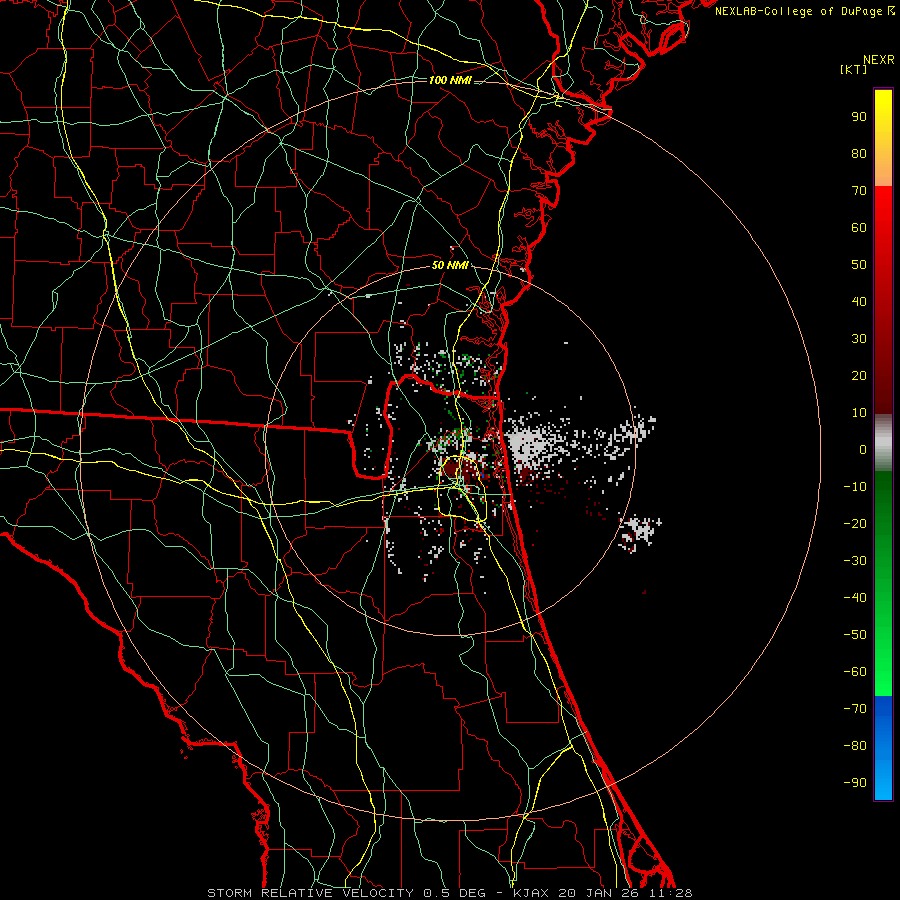Click the 0 value on the velocity scale

pos(863,449)
